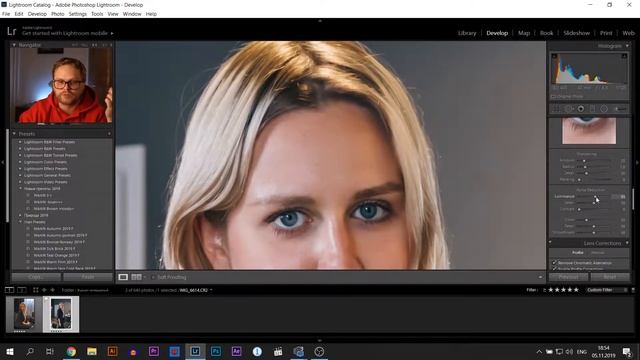Toggle Remove Chromatic Aberration checkbox
Image resolution: width=640 pixels, height=360 pixels.
point(554,262)
